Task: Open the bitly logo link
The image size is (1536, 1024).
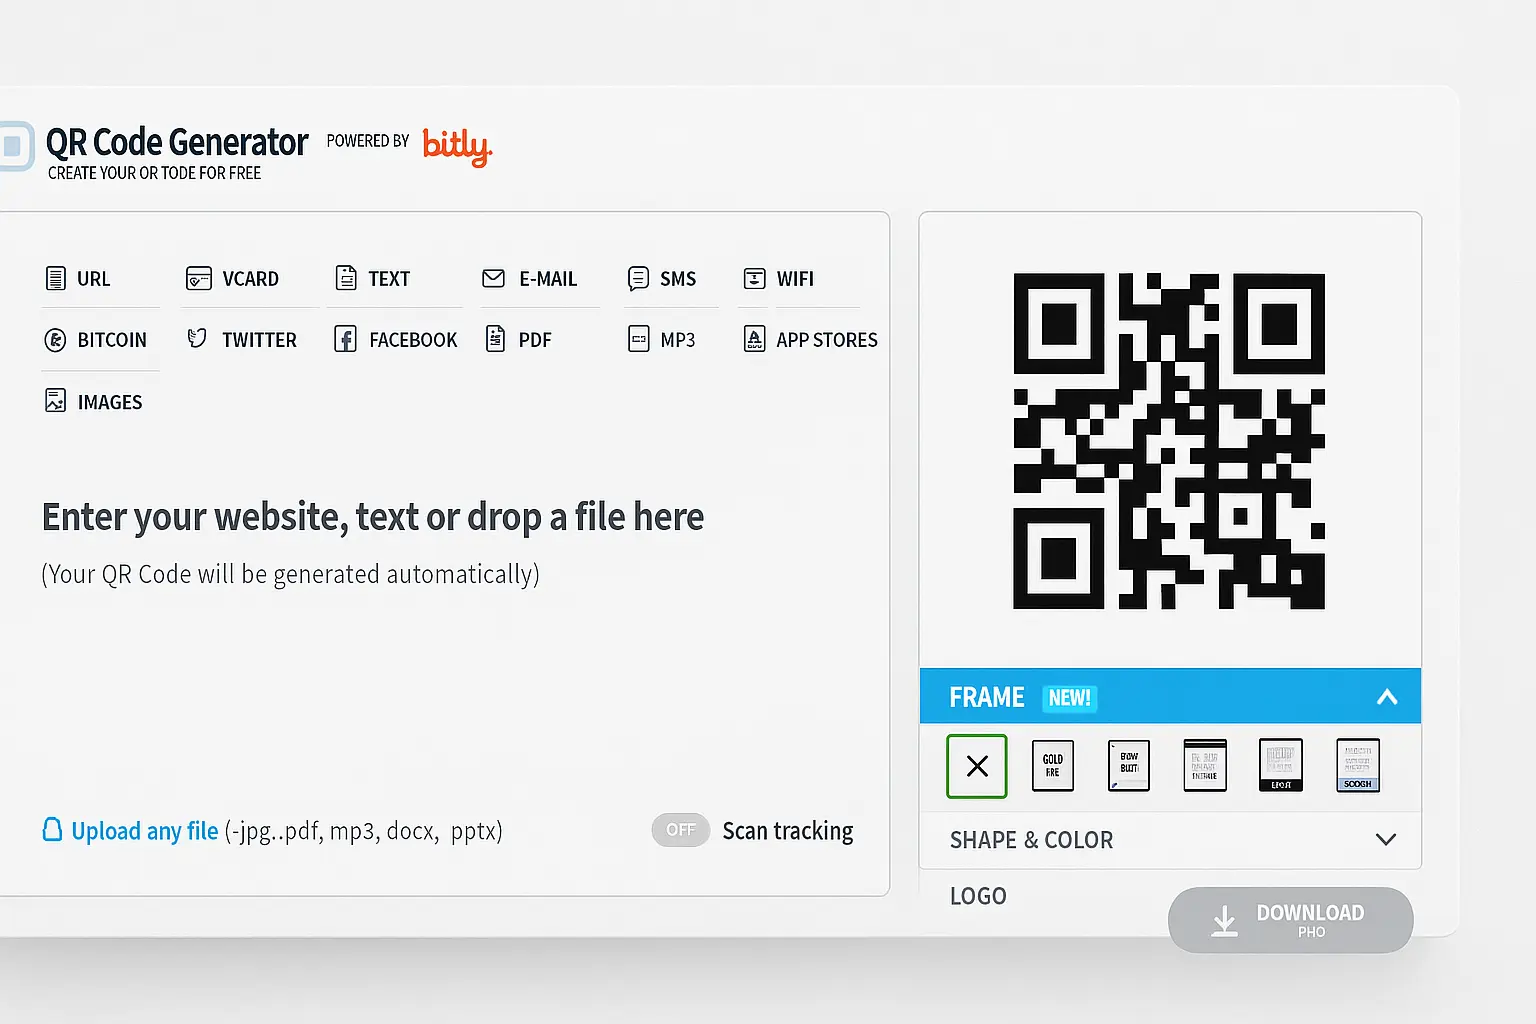Action: tap(458, 146)
